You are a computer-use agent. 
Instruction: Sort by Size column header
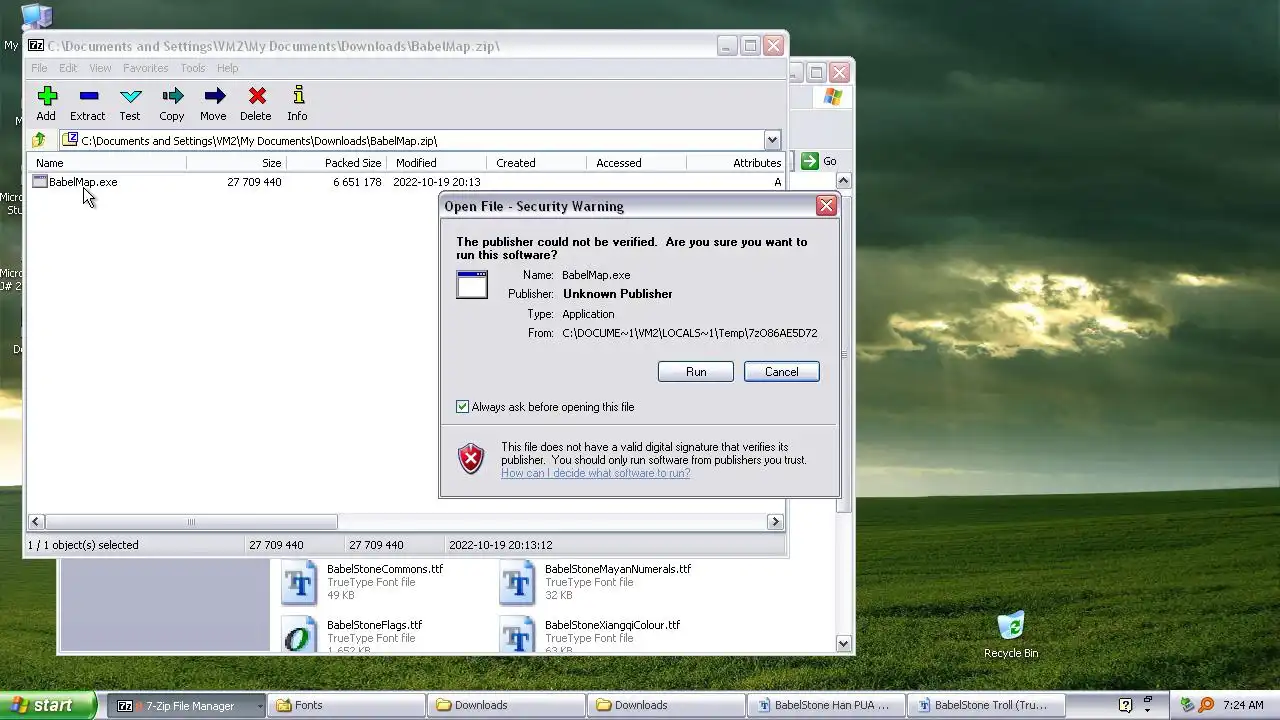pos(236,163)
